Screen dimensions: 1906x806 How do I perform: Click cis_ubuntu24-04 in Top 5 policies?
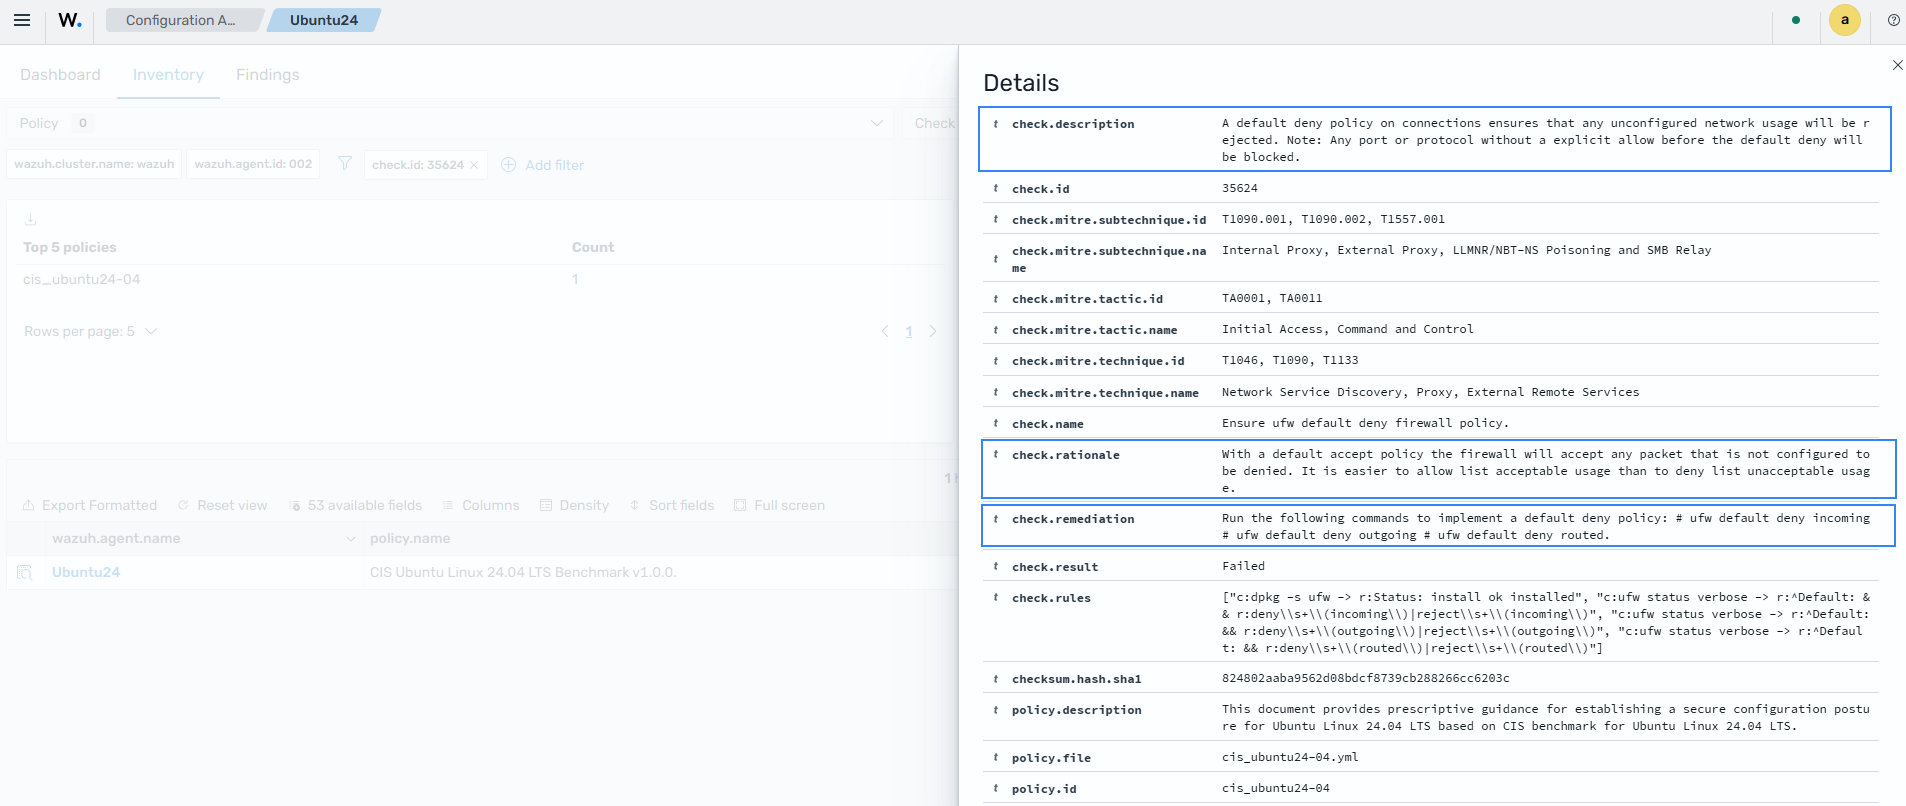pyautogui.click(x=82, y=279)
